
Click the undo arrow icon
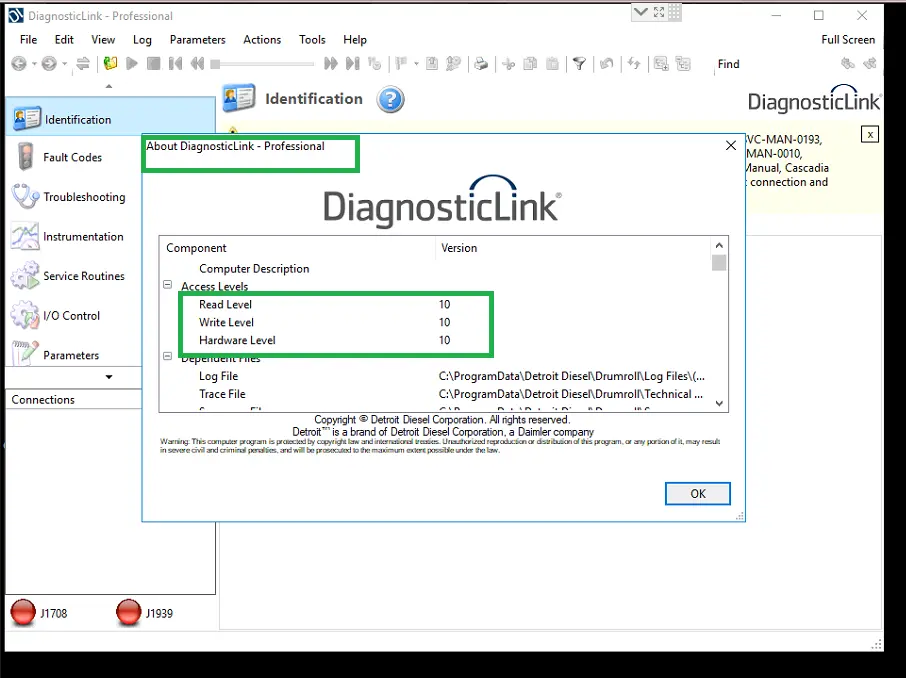point(606,64)
